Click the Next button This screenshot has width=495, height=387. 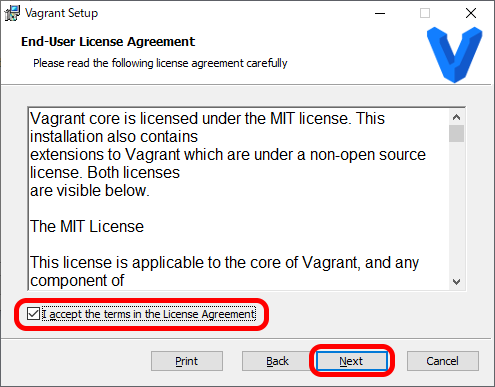point(352,361)
